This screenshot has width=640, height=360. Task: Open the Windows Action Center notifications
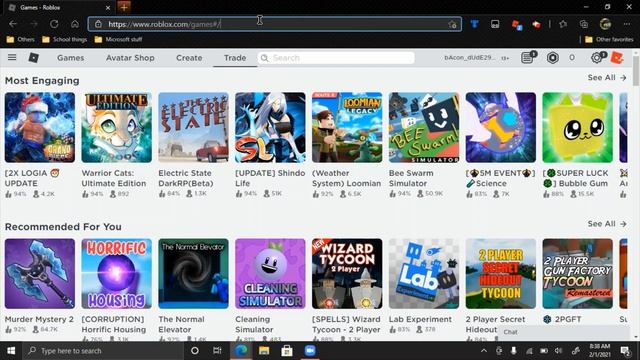tap(625, 351)
